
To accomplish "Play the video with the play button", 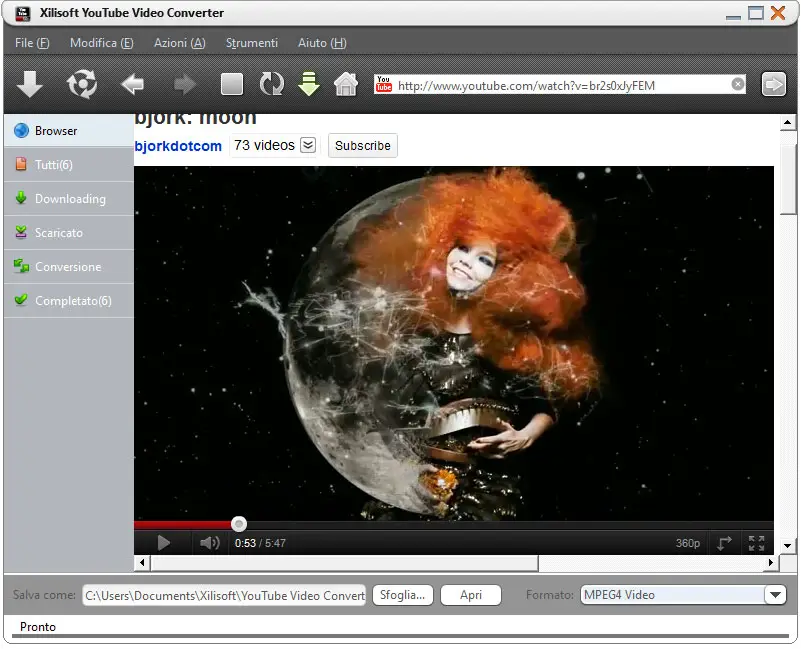I will tap(163, 543).
